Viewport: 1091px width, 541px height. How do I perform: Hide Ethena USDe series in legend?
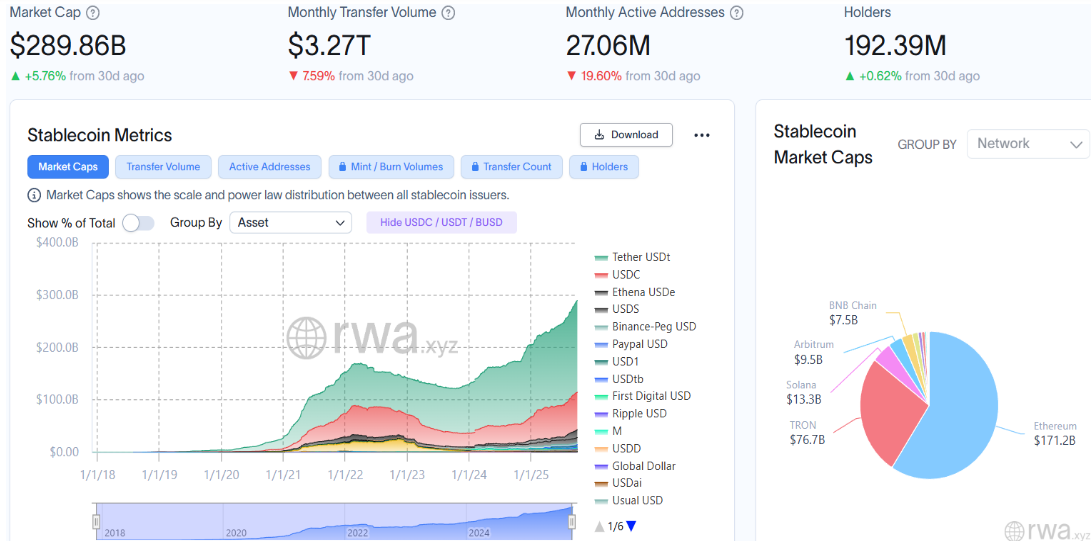(643, 292)
